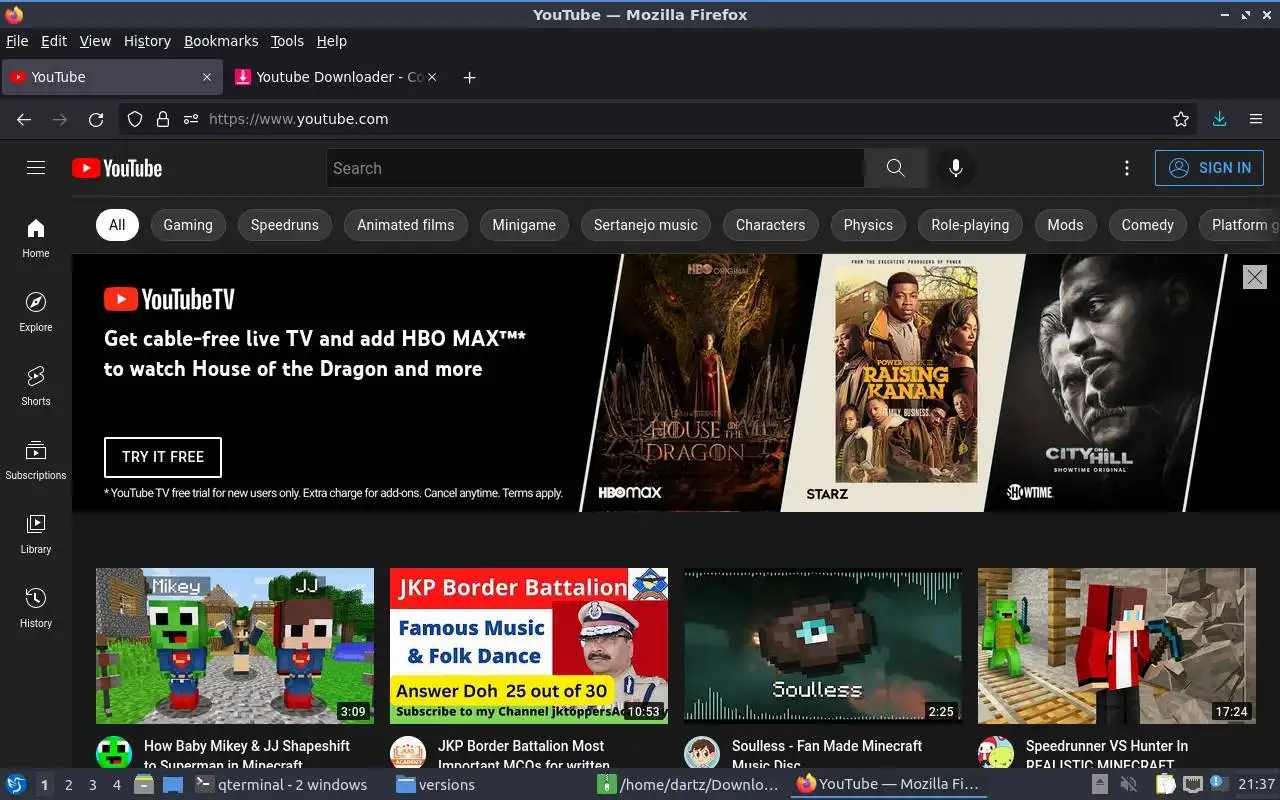The width and height of the screenshot is (1280, 800).
Task: Open History in the sidebar
Action: [36, 608]
